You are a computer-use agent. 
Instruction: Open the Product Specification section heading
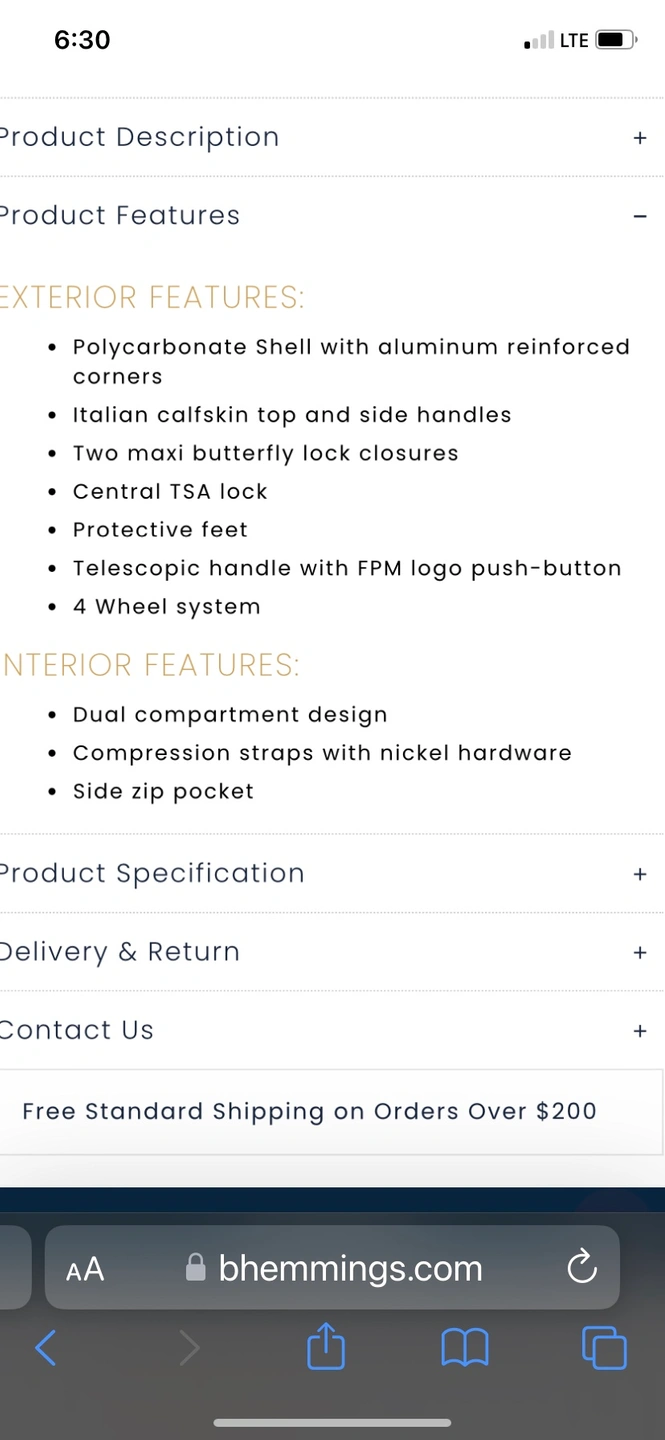click(151, 874)
